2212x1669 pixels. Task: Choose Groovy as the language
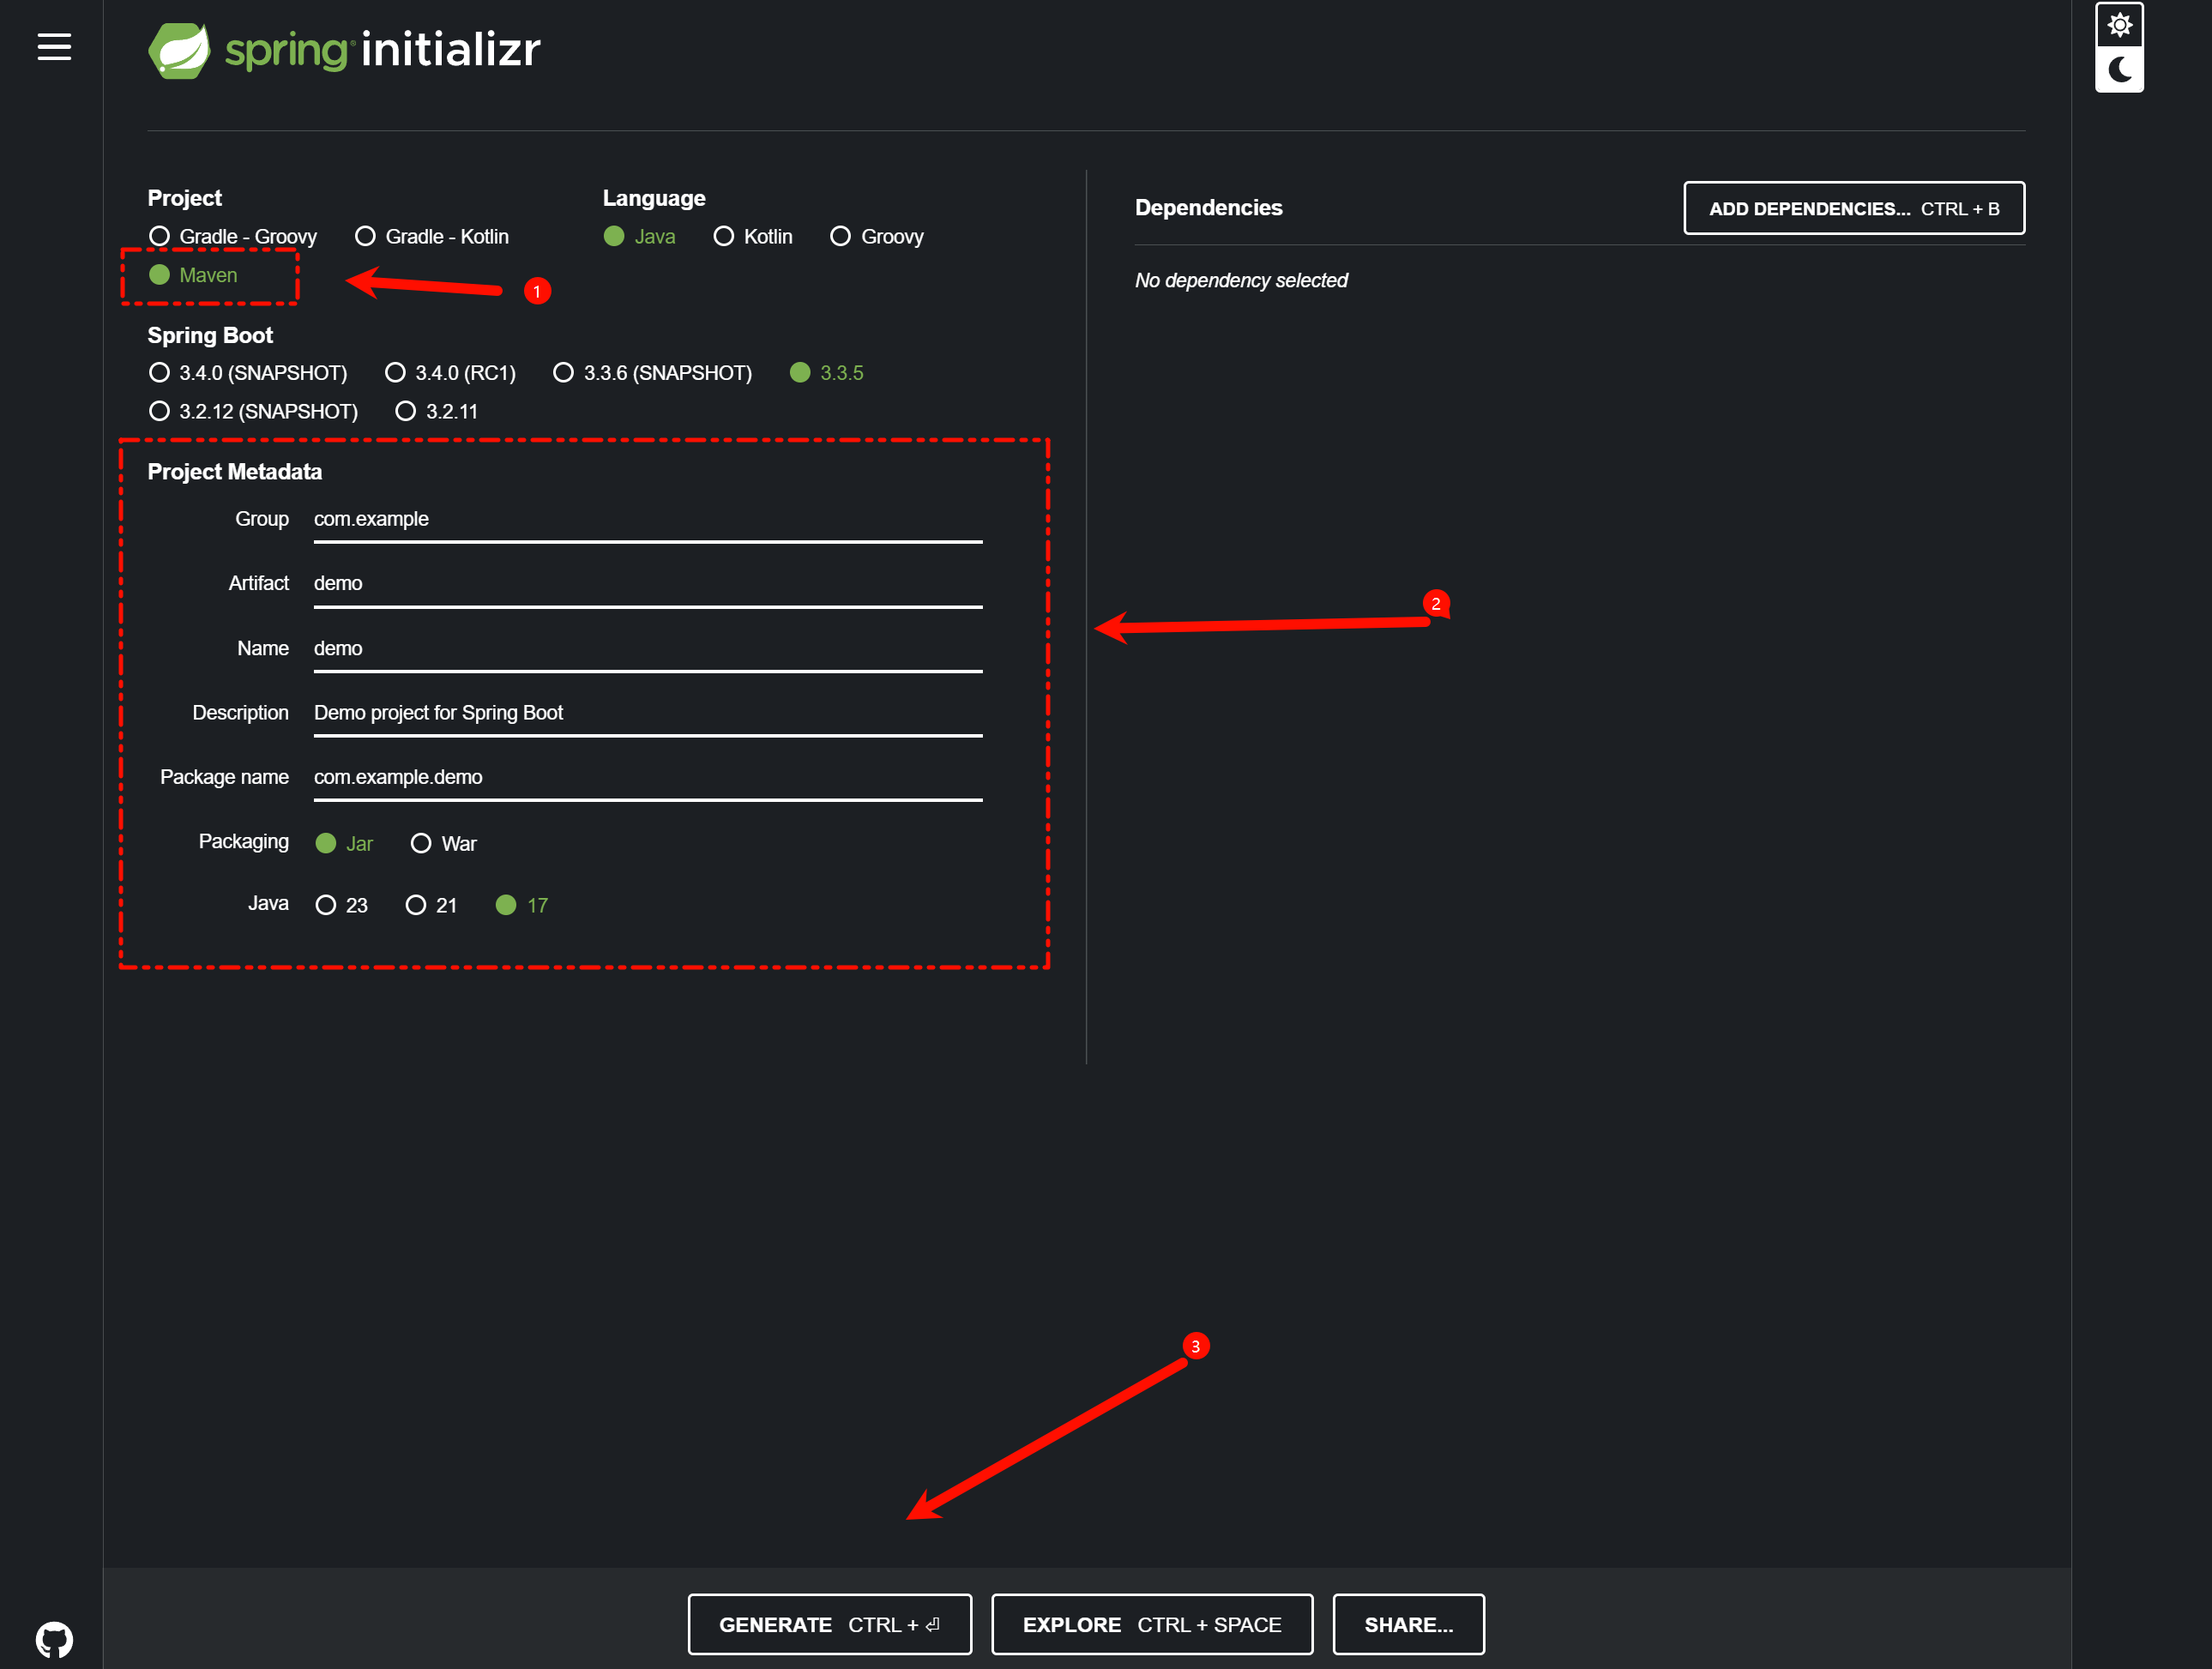pyautogui.click(x=877, y=236)
